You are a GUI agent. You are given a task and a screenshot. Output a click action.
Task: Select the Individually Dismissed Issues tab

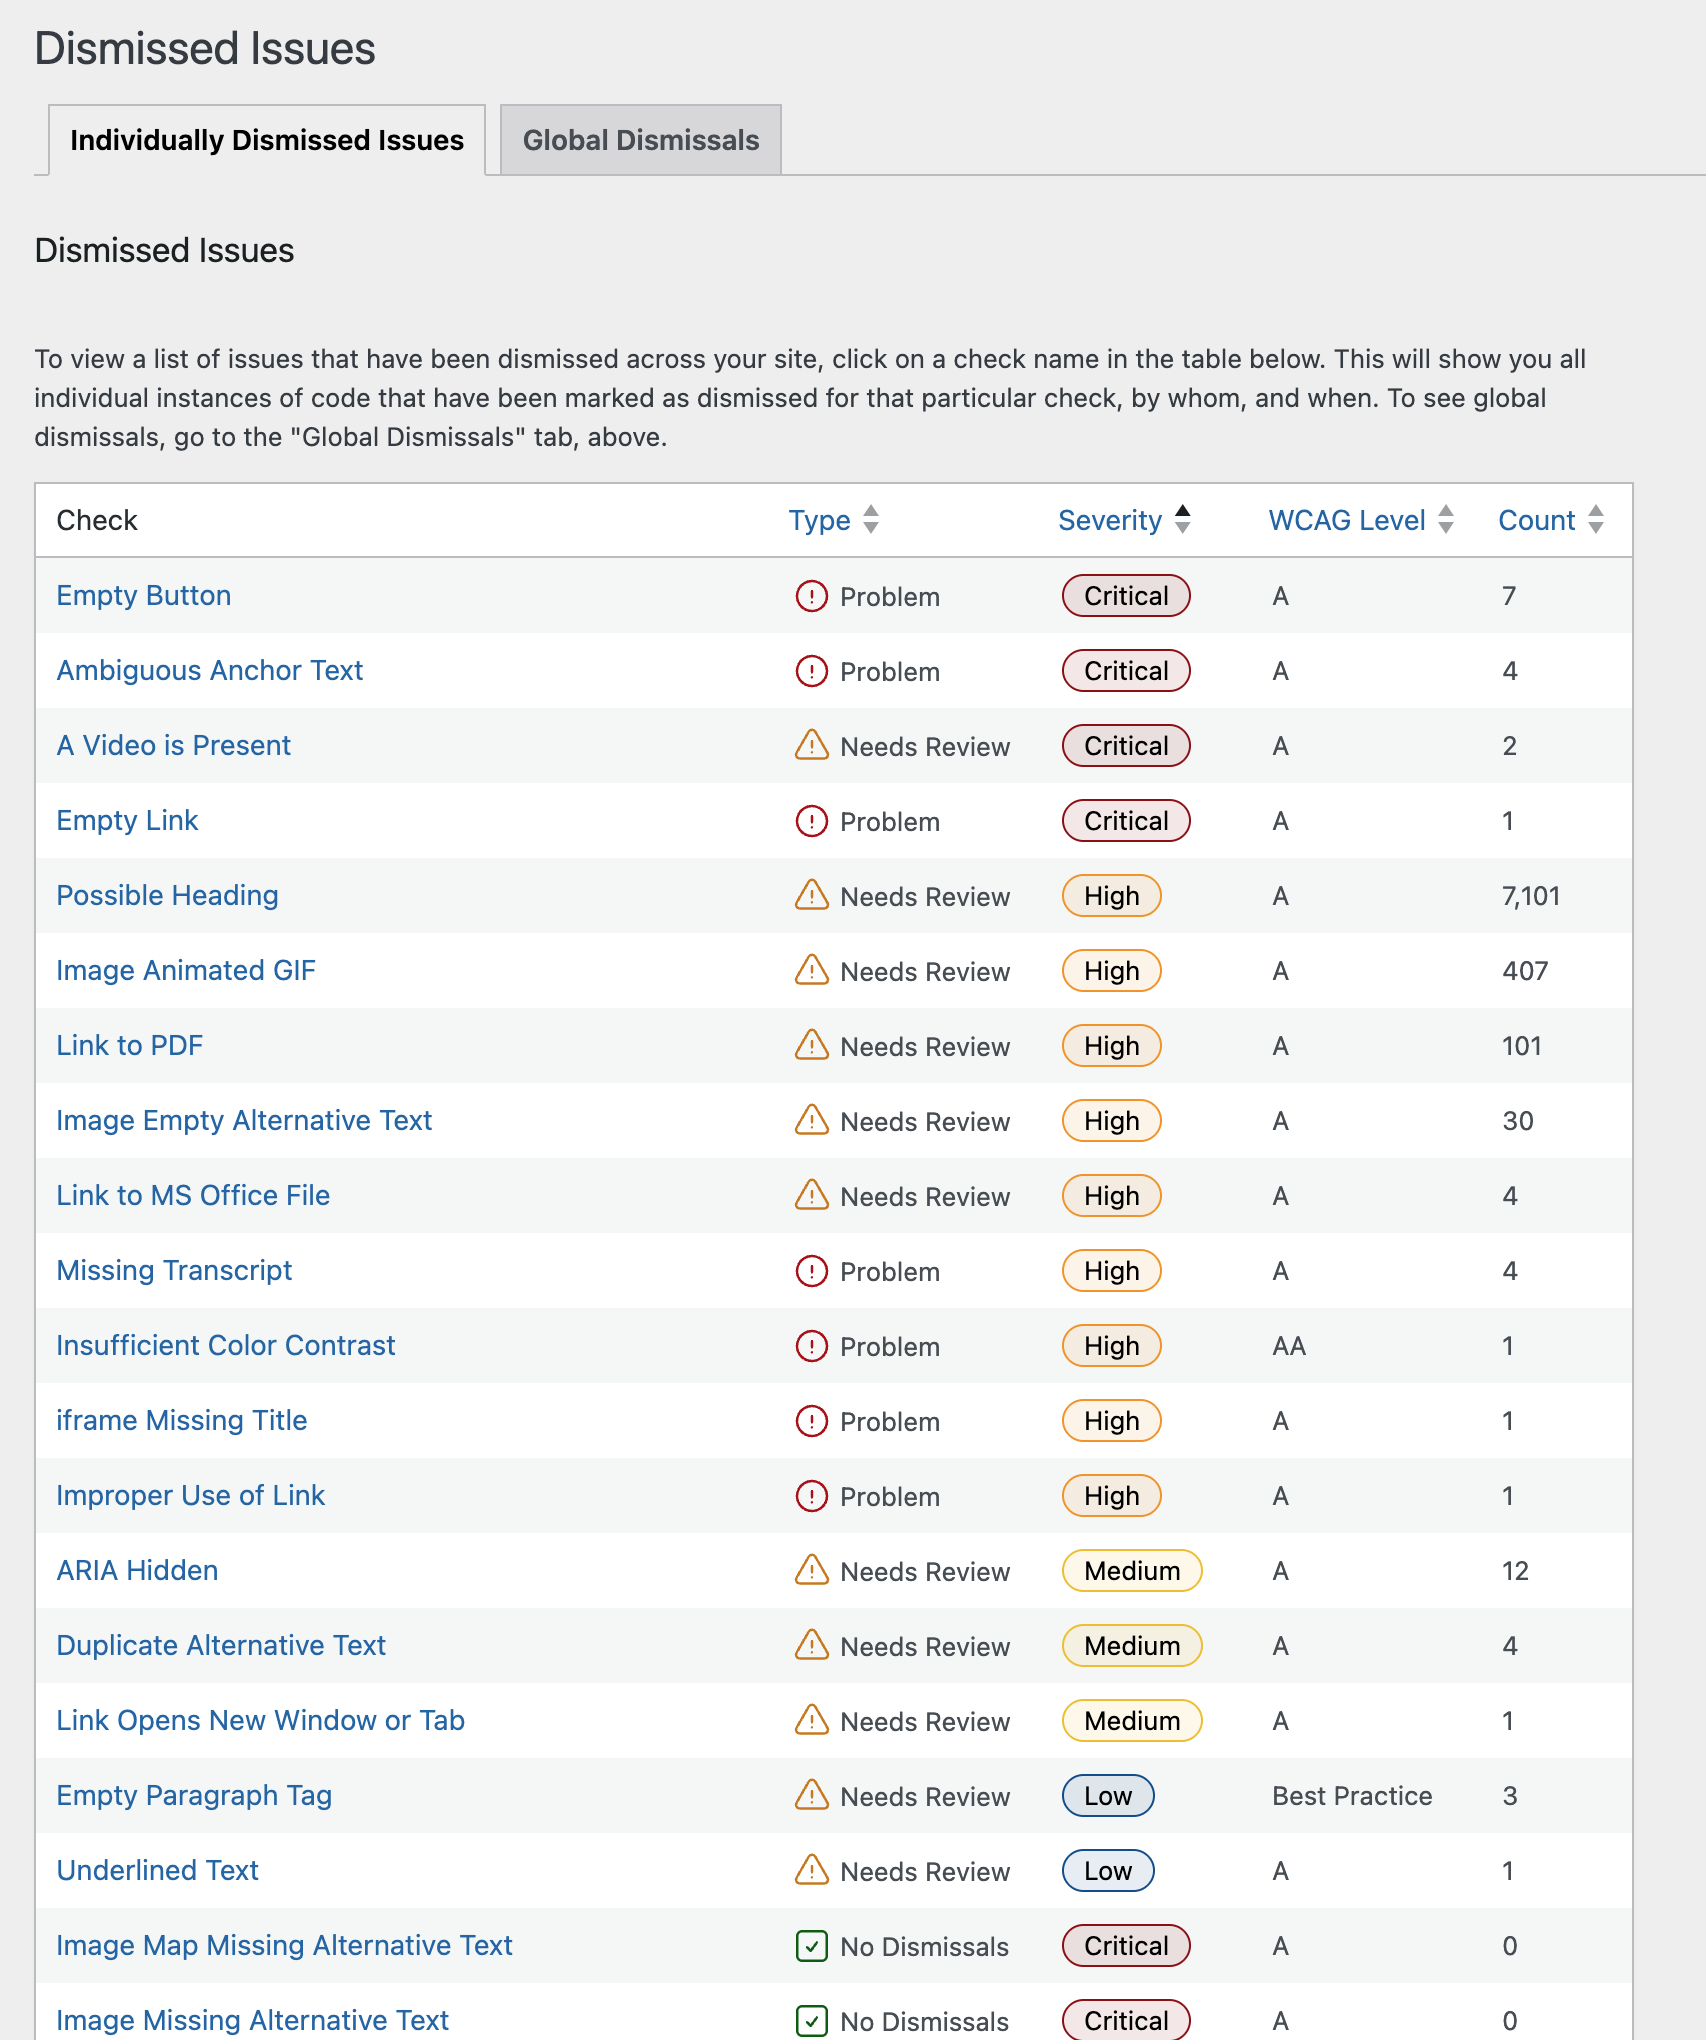(x=267, y=139)
